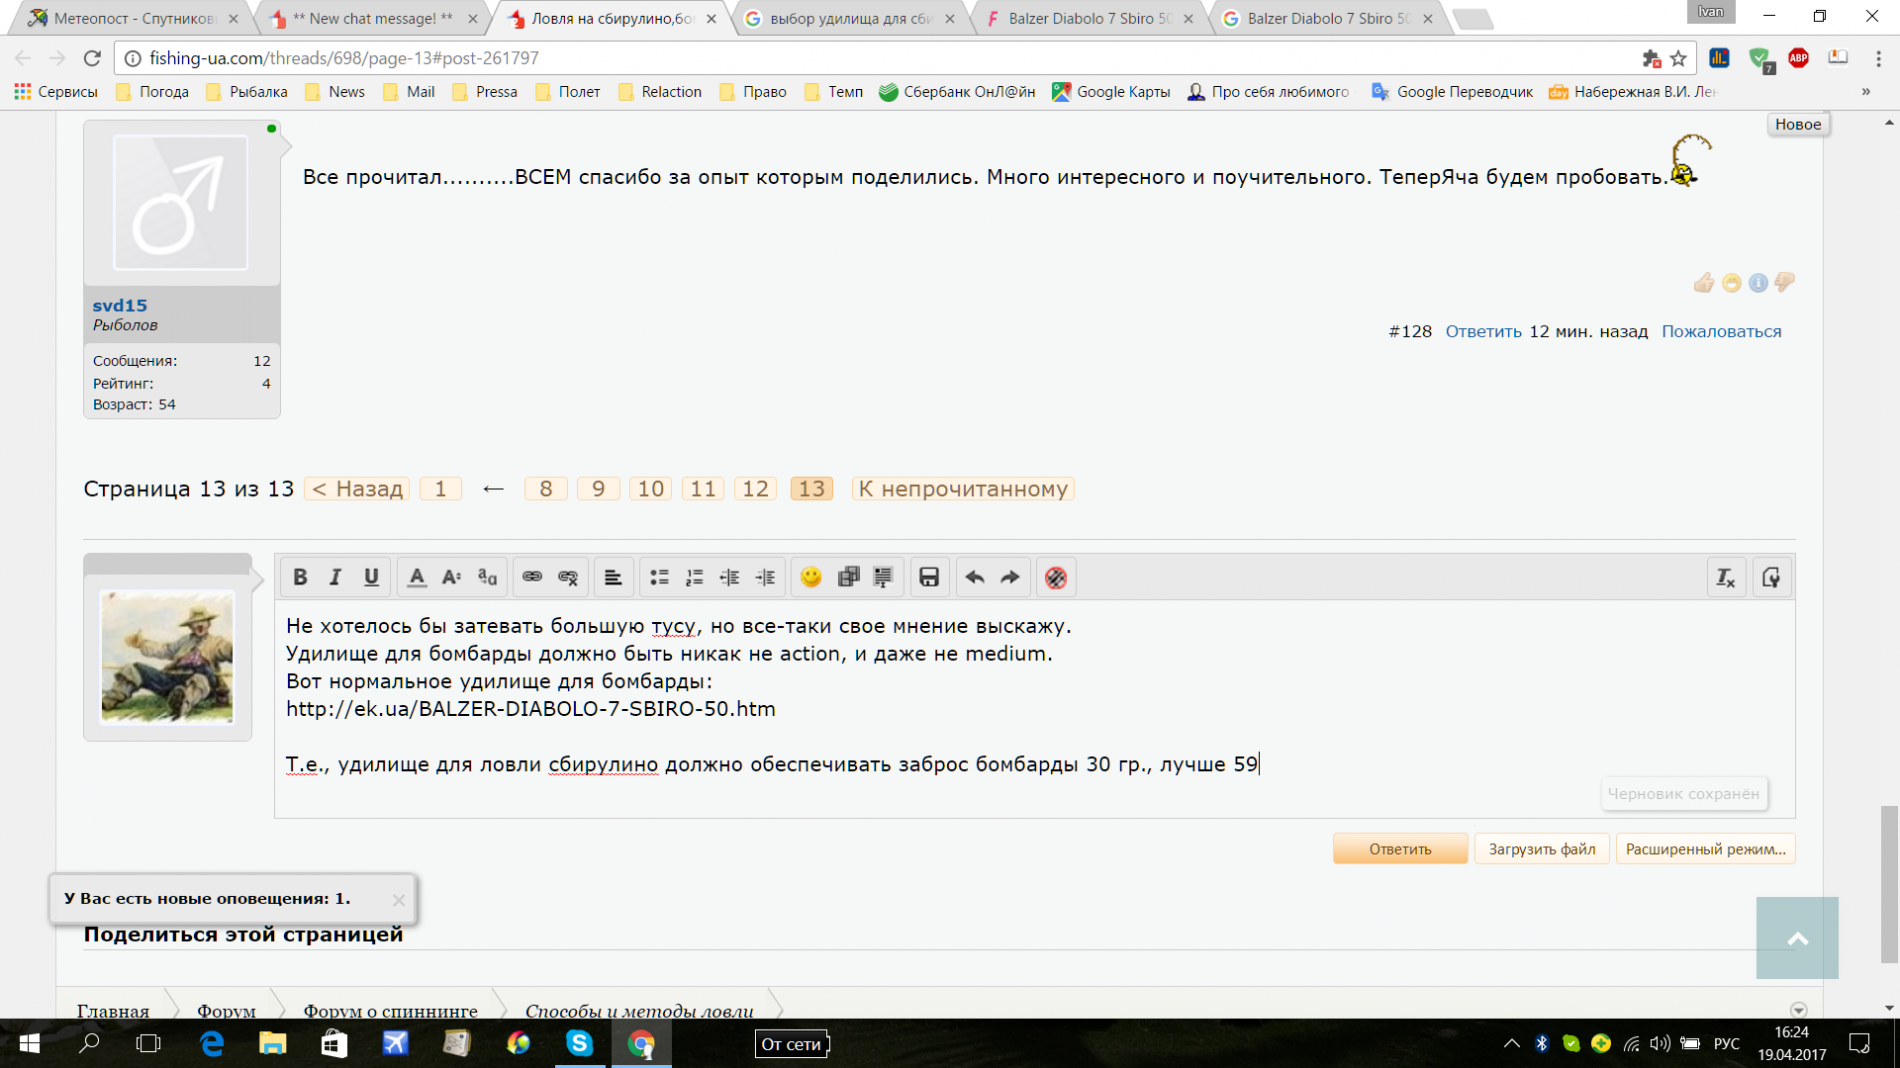Go to page 12 of thread

click(x=755, y=489)
